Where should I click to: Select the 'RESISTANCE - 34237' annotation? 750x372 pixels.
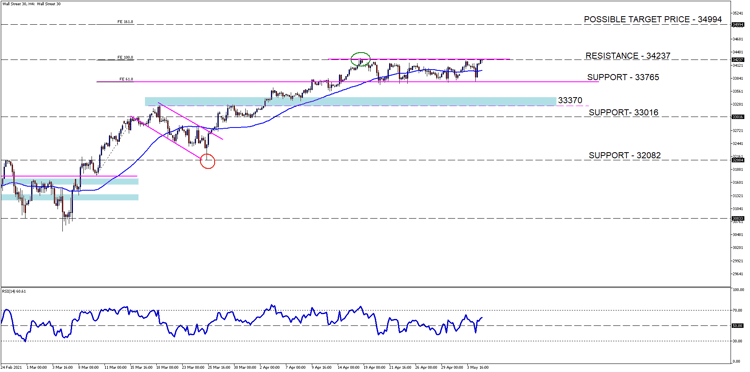627,56
